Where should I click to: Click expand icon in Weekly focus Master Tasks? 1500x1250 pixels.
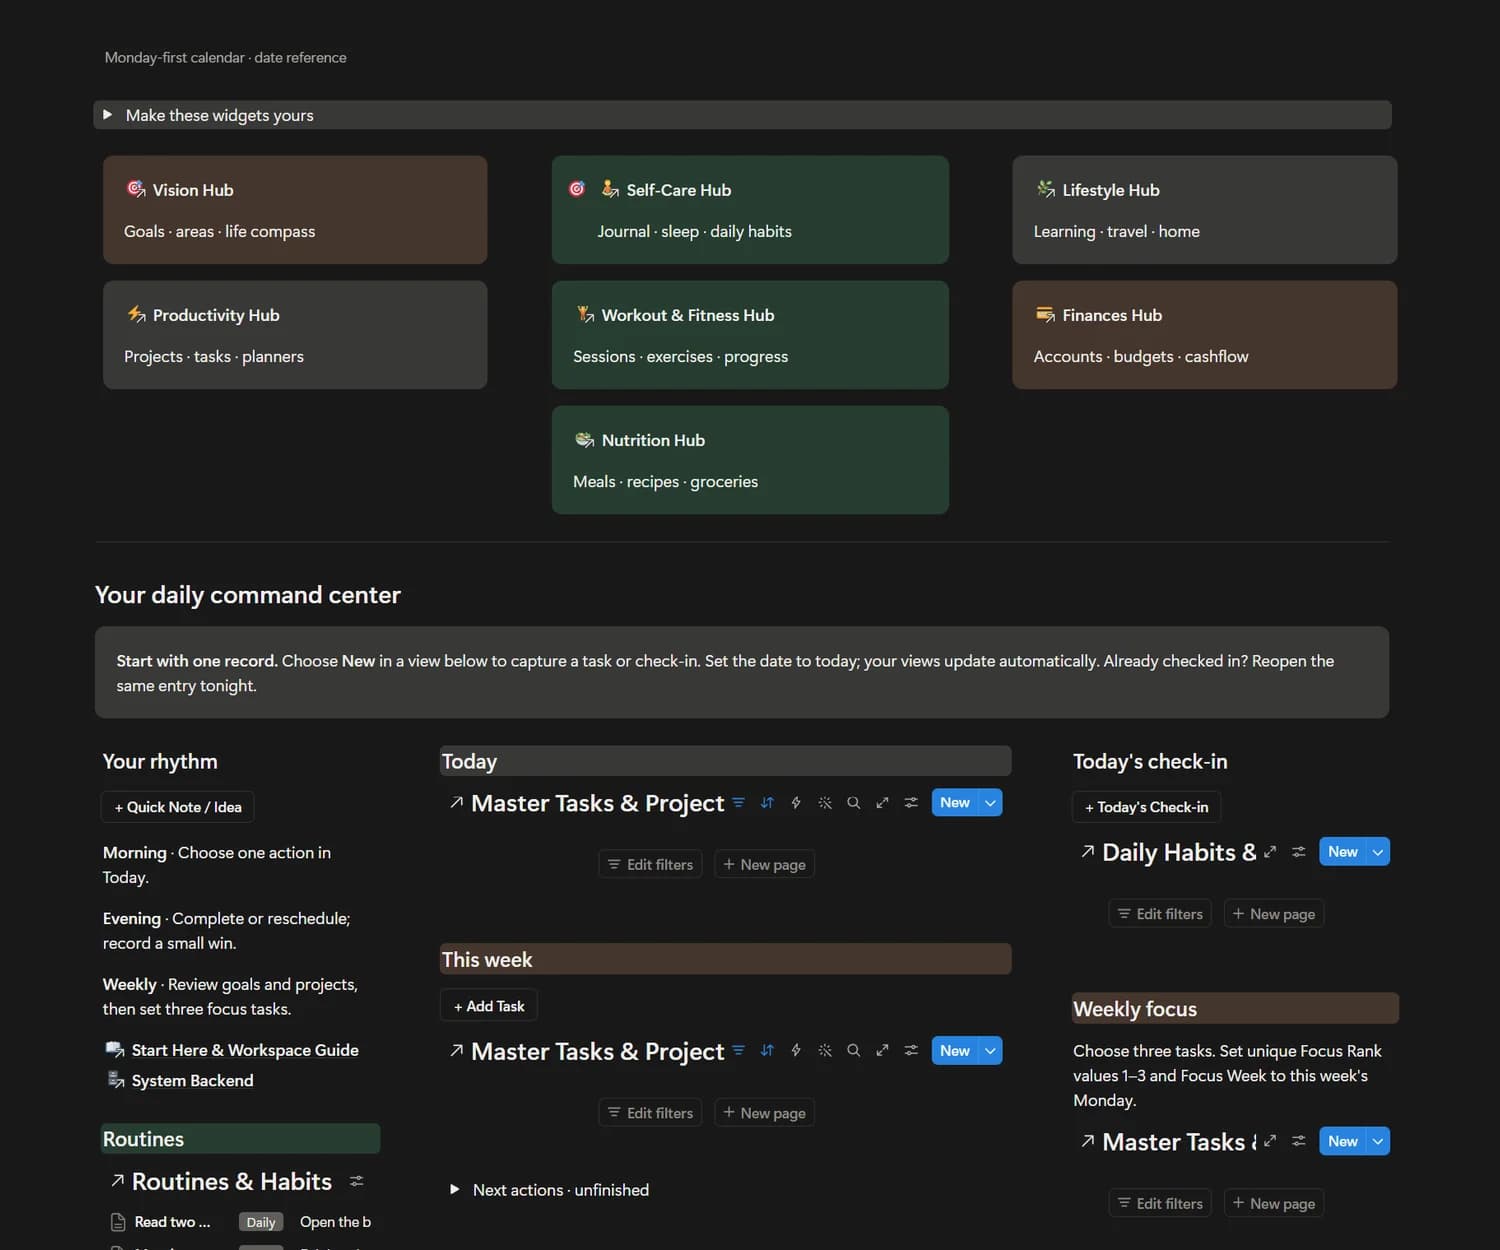click(1270, 1141)
